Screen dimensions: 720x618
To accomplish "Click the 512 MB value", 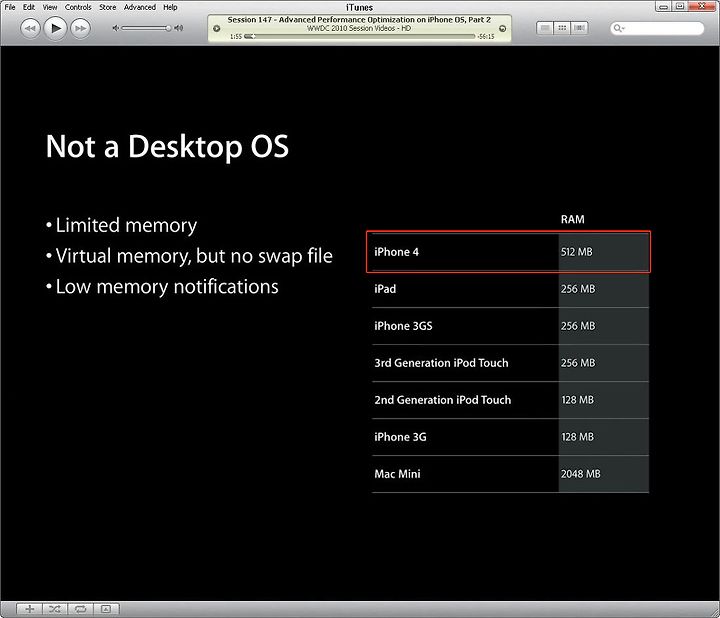I will pyautogui.click(x=576, y=252).
